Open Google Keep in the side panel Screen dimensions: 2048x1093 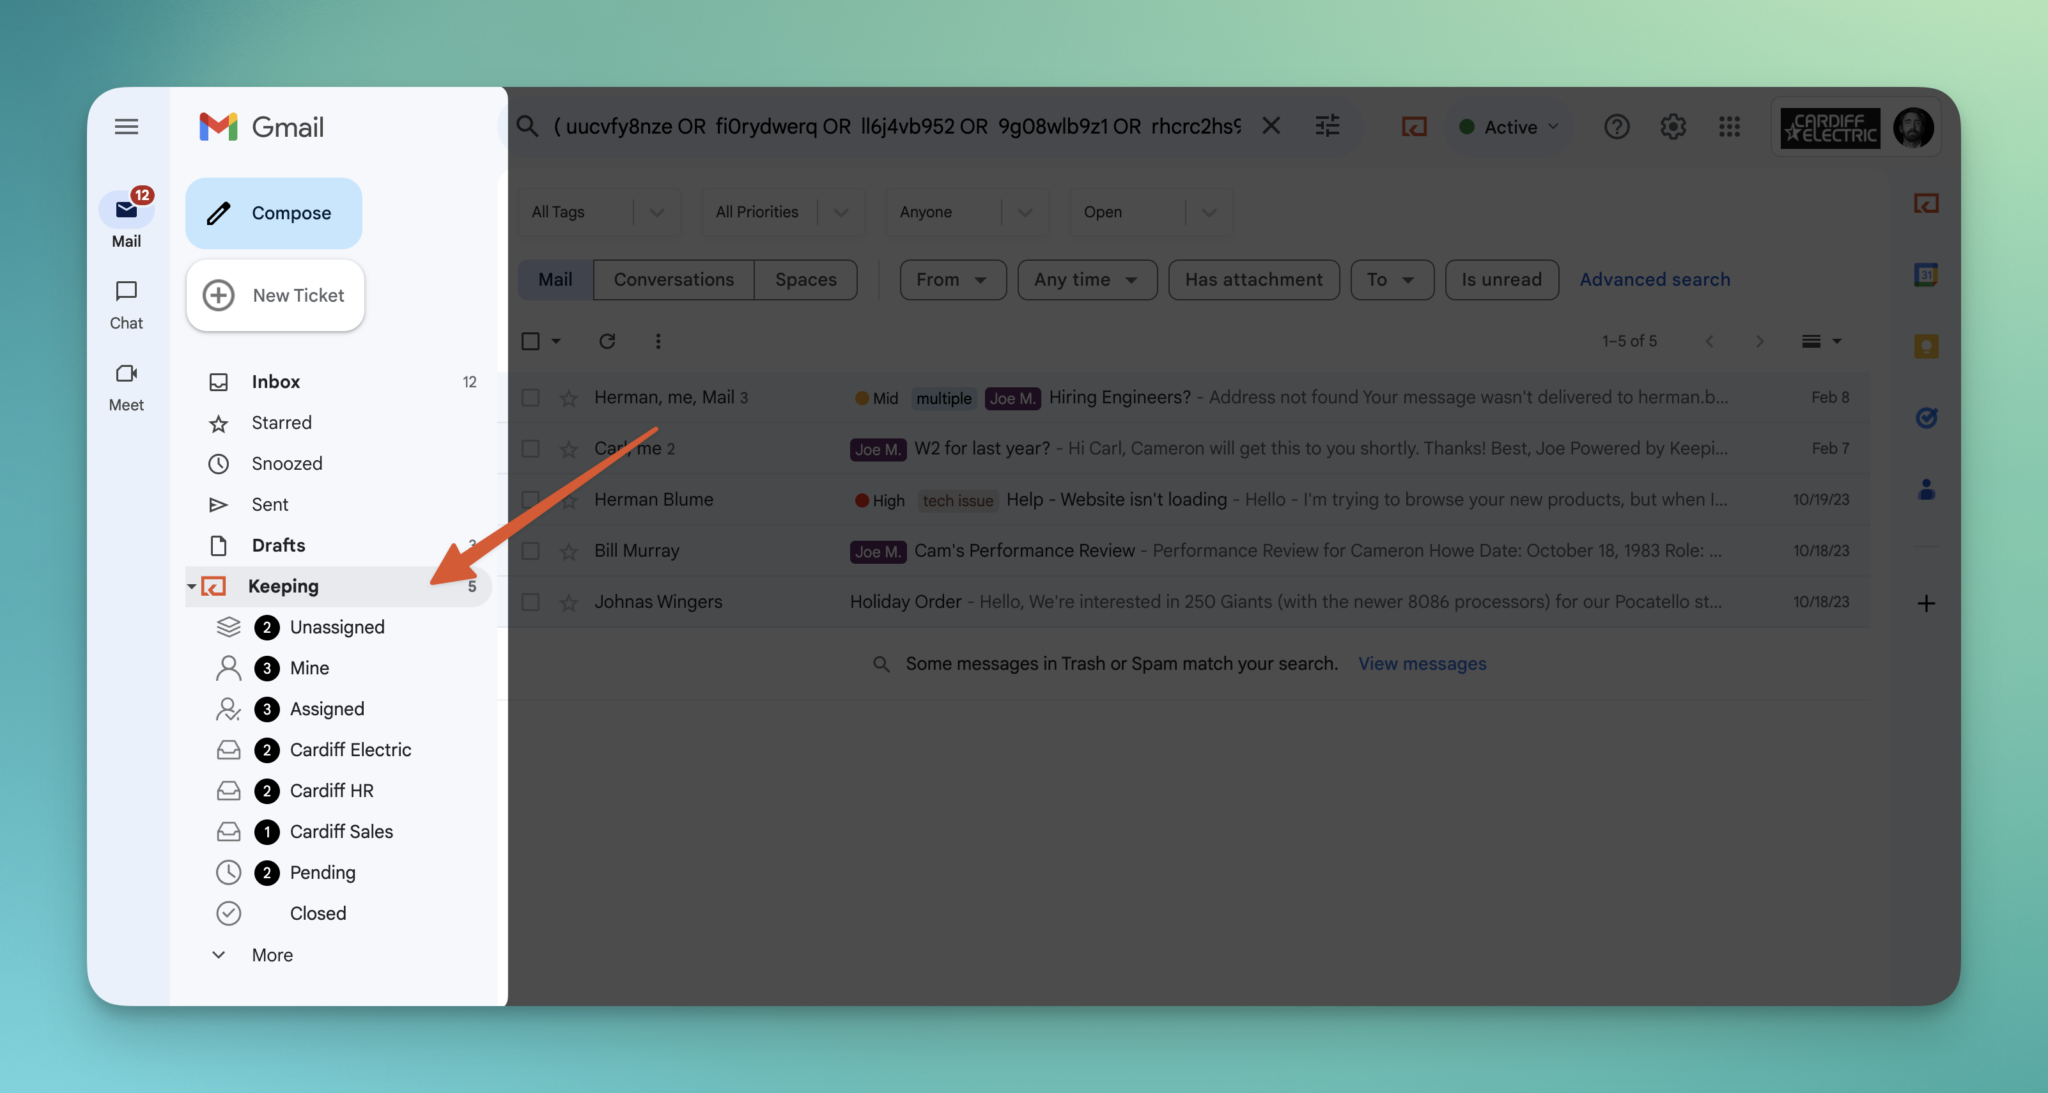1926,346
